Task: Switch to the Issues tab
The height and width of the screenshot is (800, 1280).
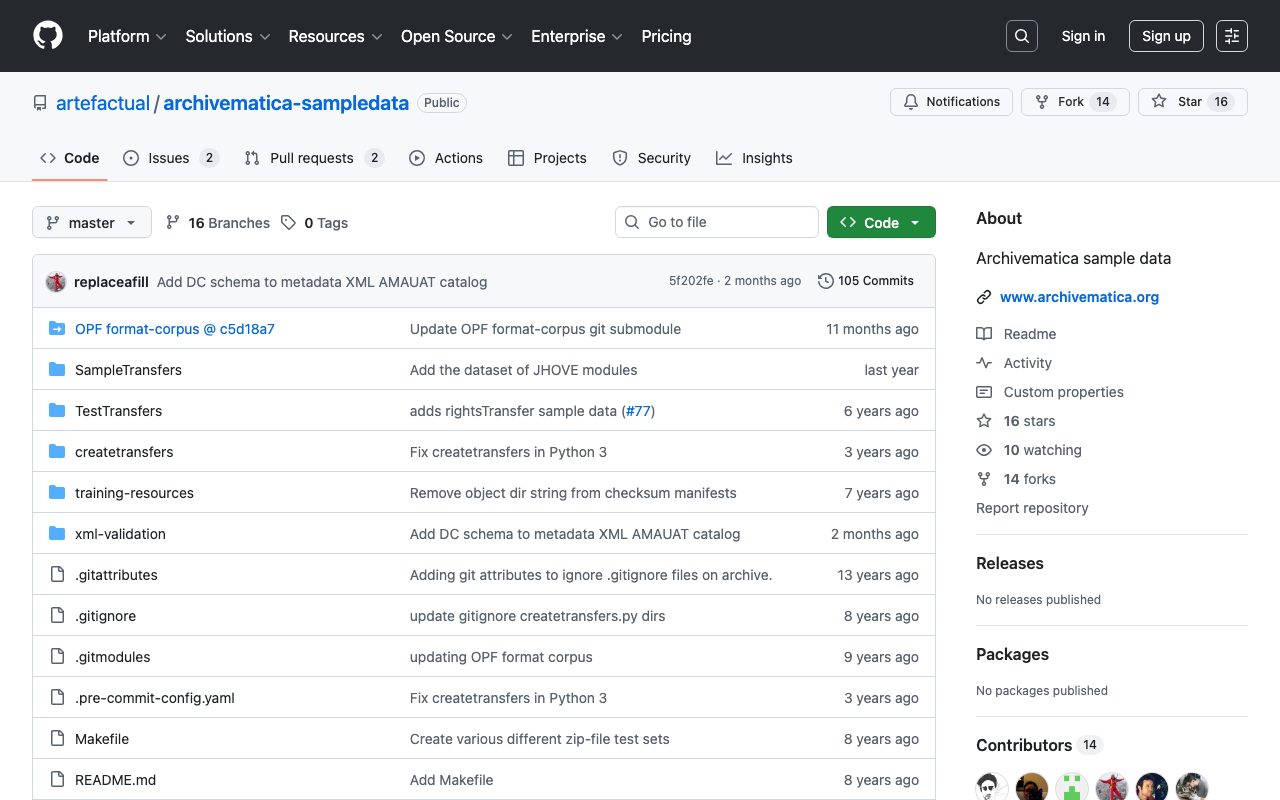Action: tap(169, 158)
